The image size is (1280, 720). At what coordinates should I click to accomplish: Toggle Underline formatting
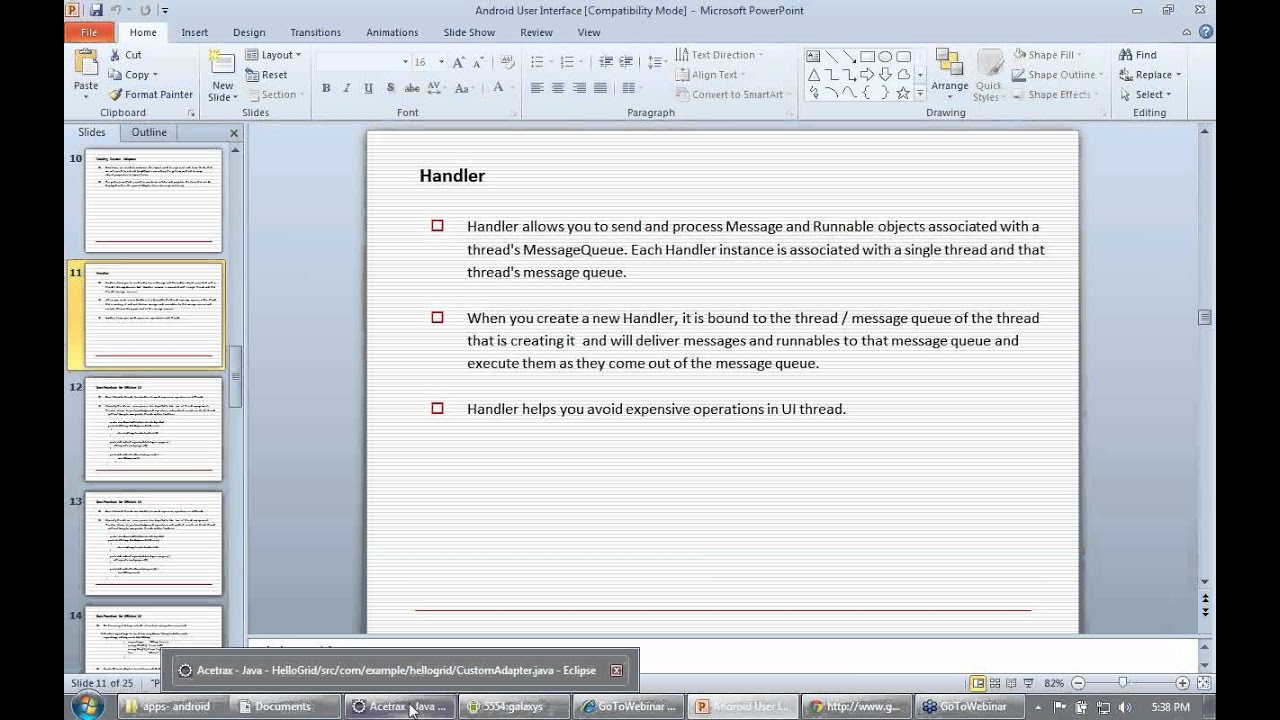click(x=368, y=88)
